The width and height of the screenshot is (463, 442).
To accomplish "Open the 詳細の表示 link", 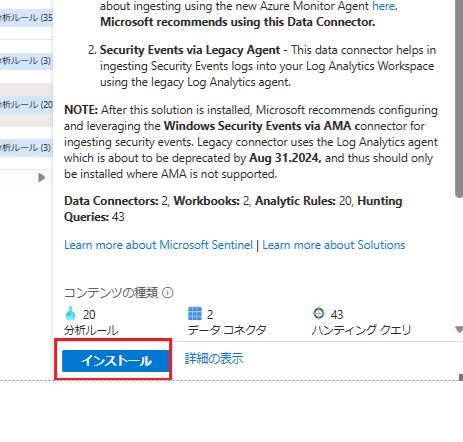I will click(x=214, y=359).
